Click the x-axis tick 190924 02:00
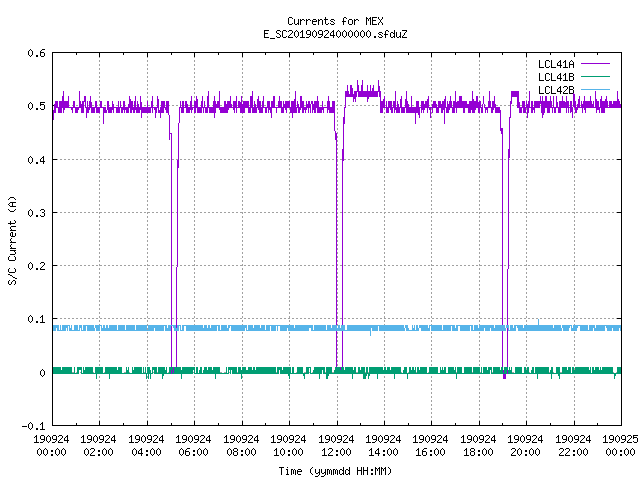 [98, 446]
